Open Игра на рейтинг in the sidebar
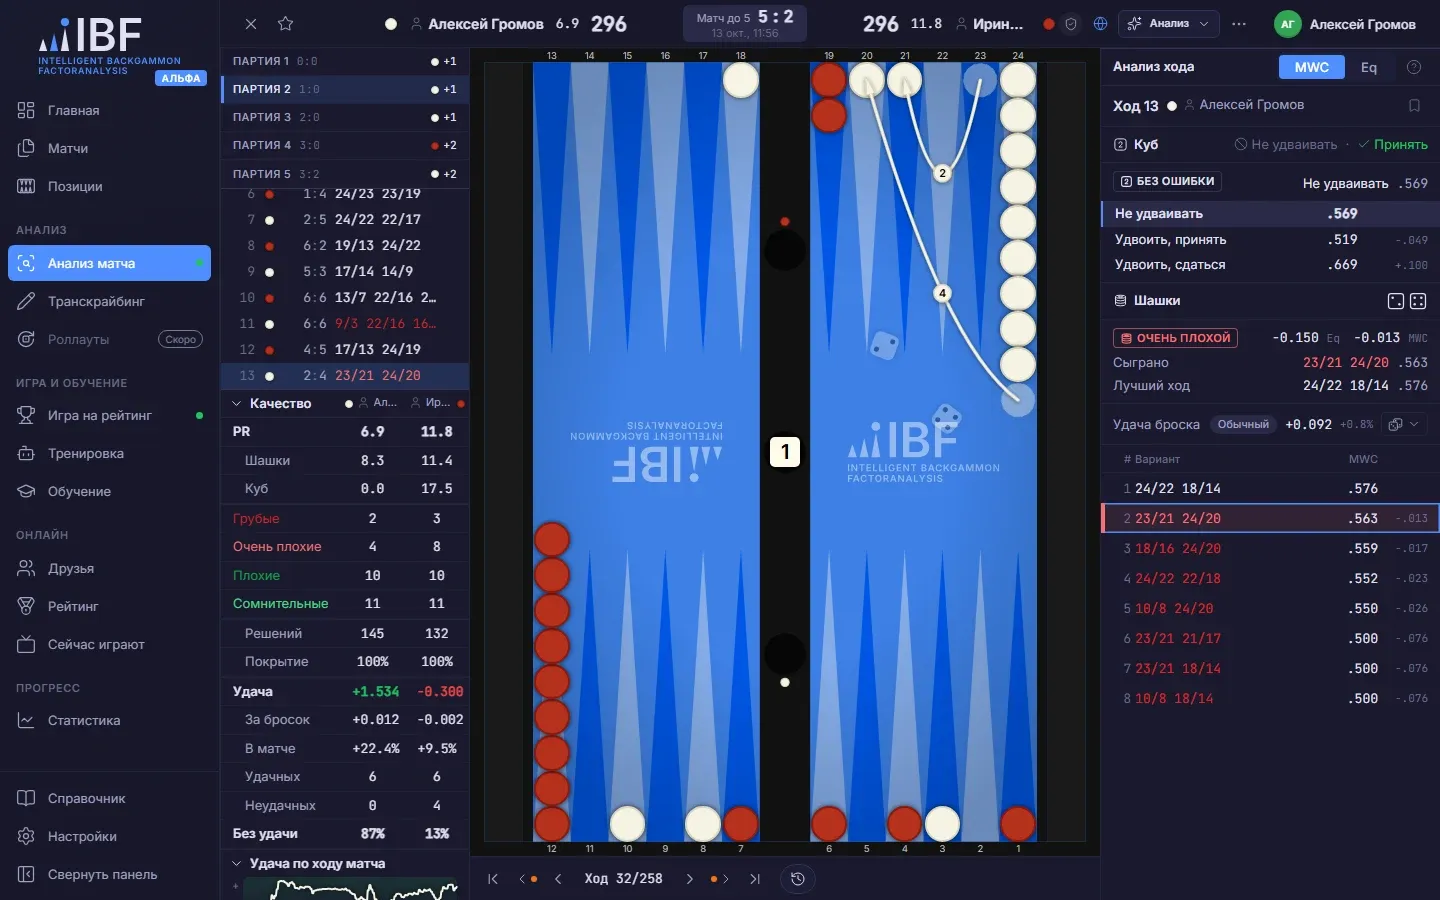1440x900 pixels. pyautogui.click(x=109, y=415)
